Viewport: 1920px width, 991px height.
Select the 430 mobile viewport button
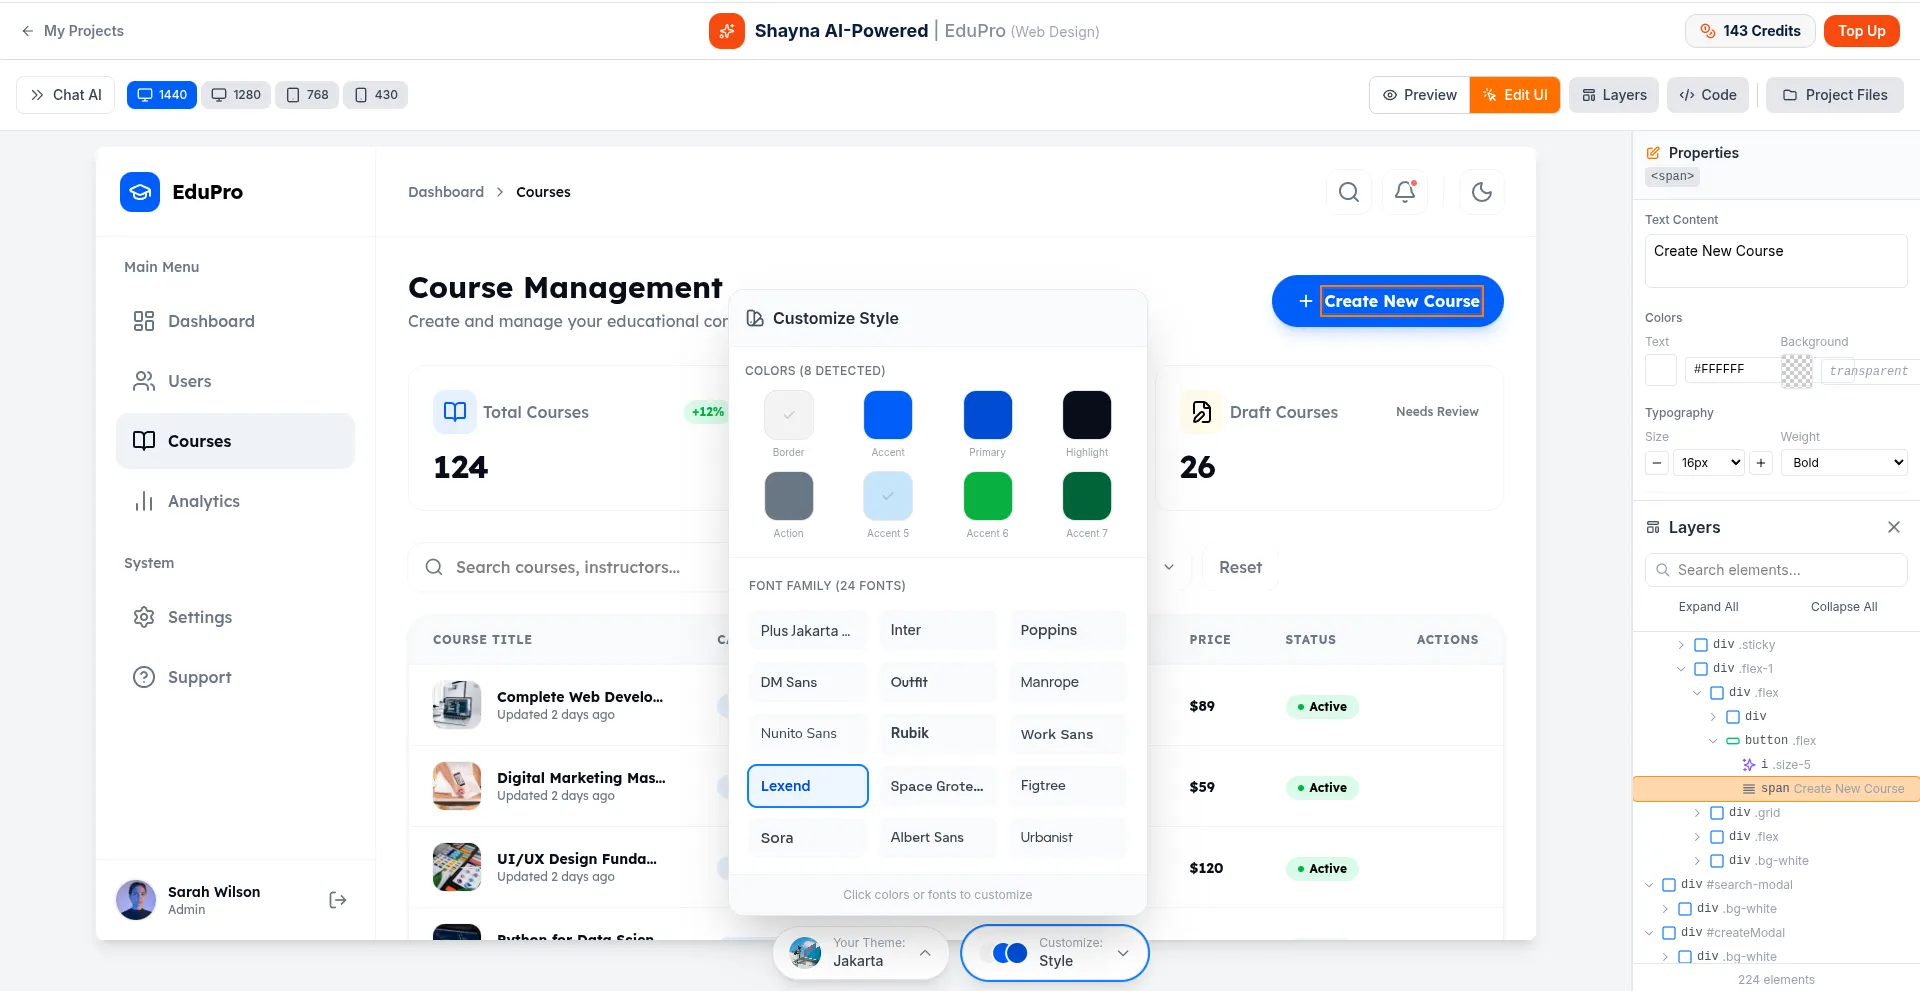(376, 95)
